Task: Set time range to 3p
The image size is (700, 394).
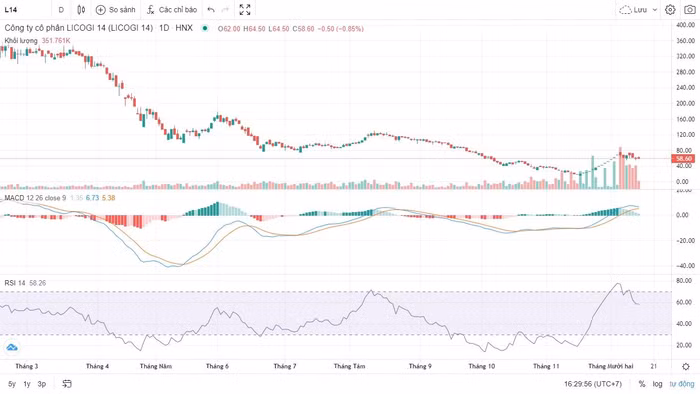Action: point(42,384)
